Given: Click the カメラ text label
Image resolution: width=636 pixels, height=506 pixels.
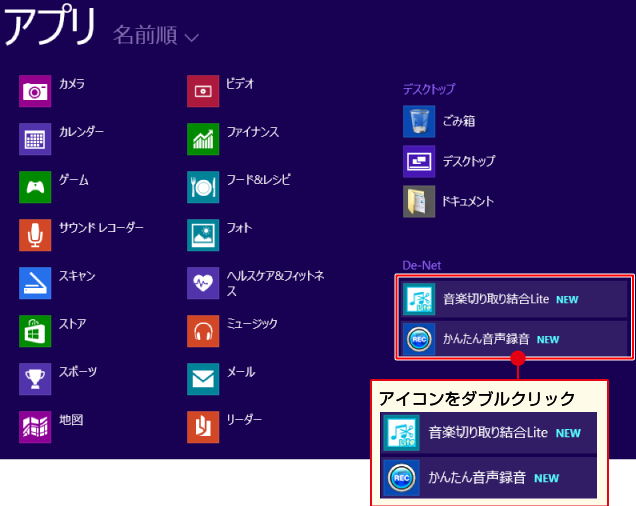Looking at the screenshot, I should (72, 84).
